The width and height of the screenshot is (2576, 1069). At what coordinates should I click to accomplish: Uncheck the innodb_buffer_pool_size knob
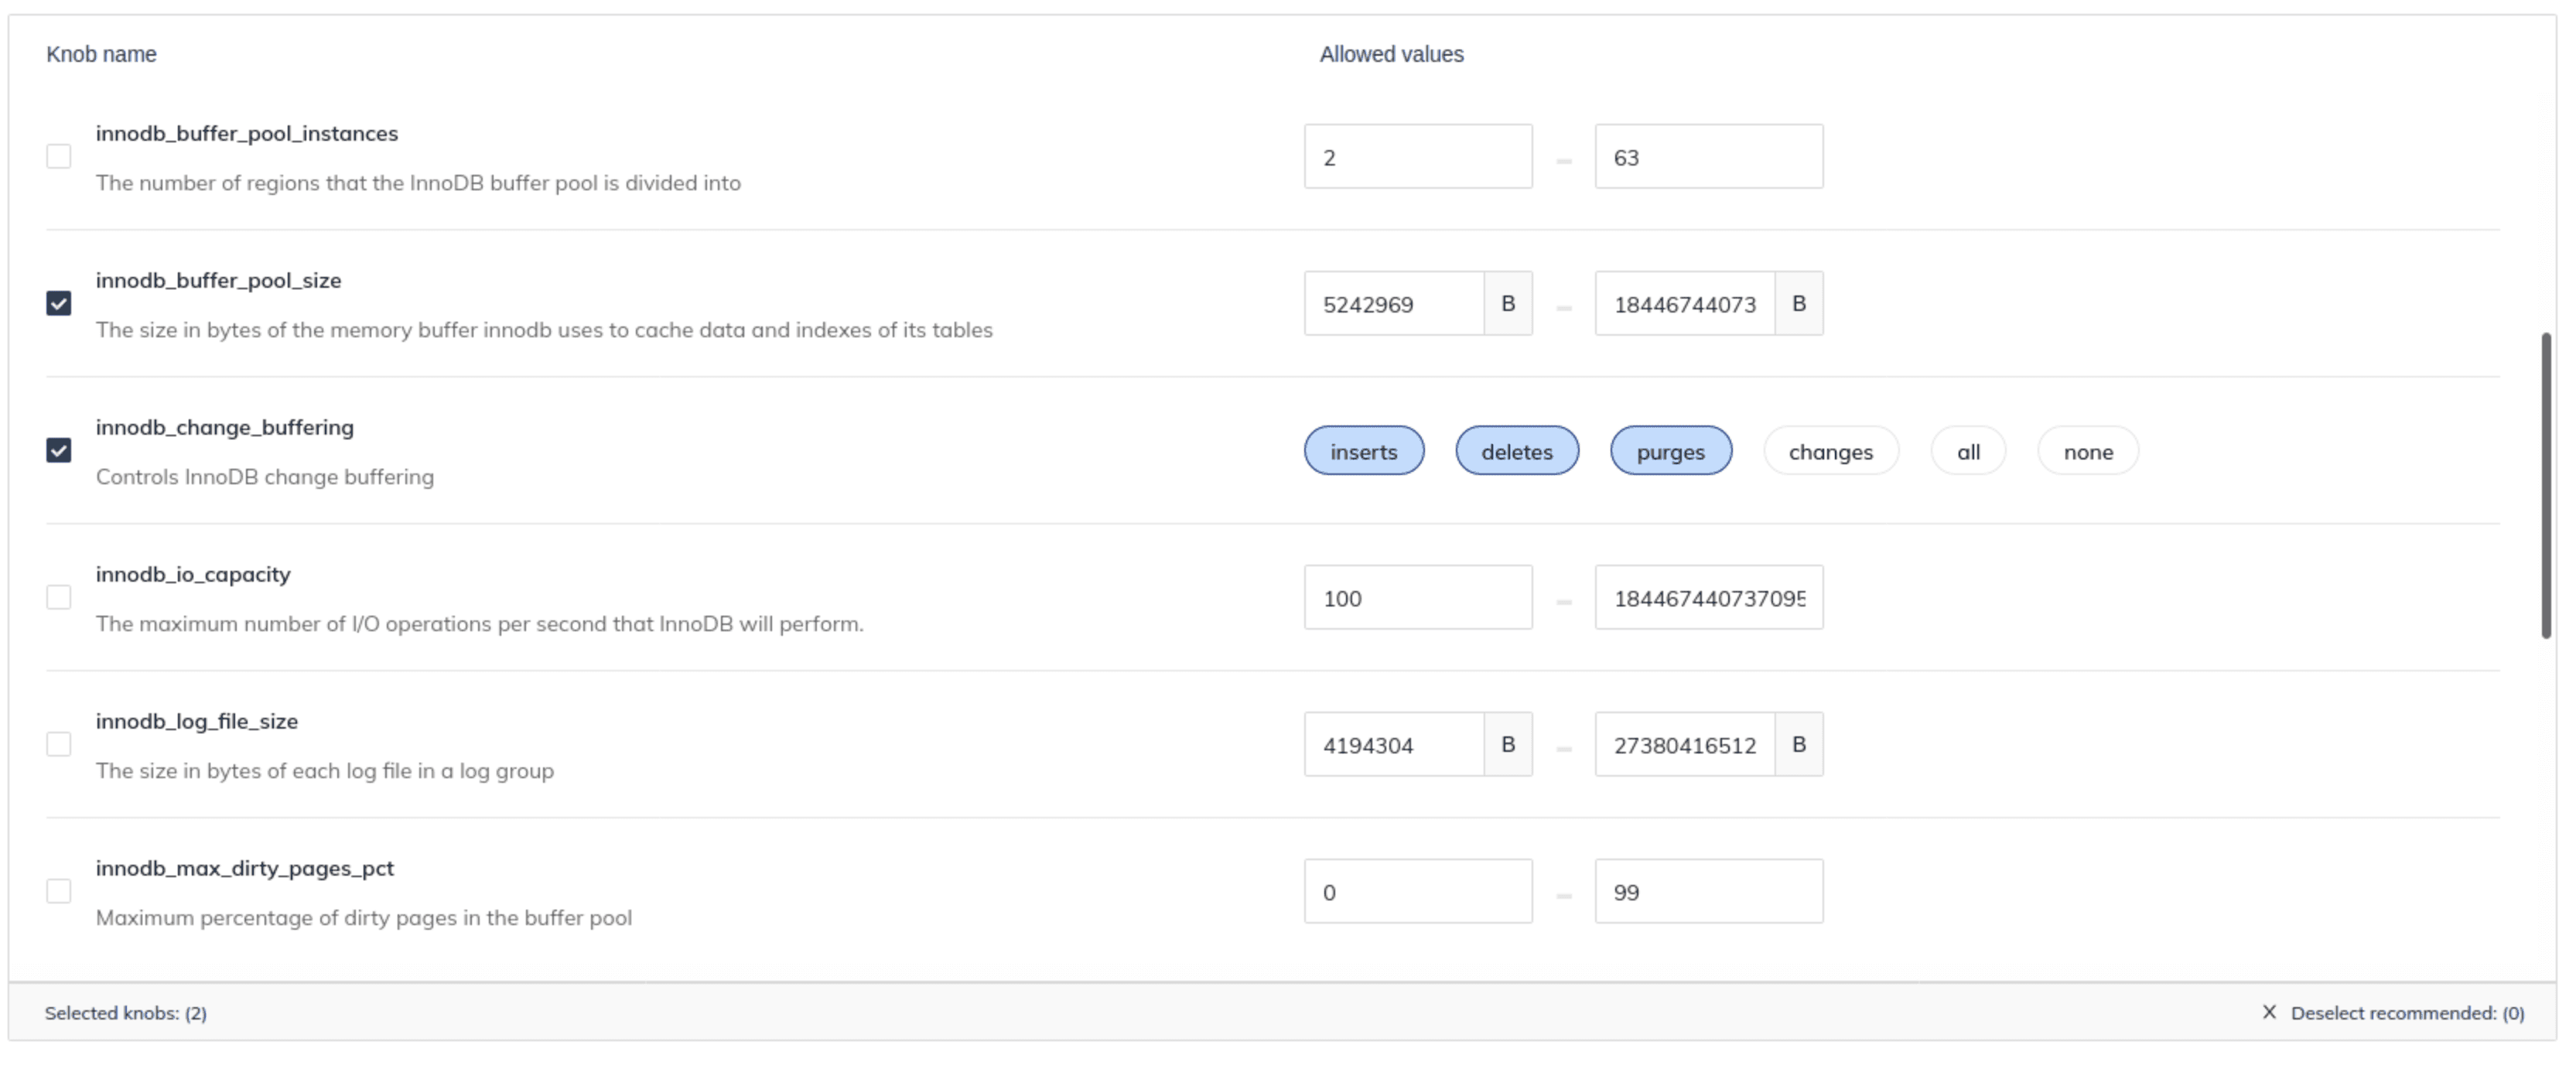pyautogui.click(x=58, y=303)
